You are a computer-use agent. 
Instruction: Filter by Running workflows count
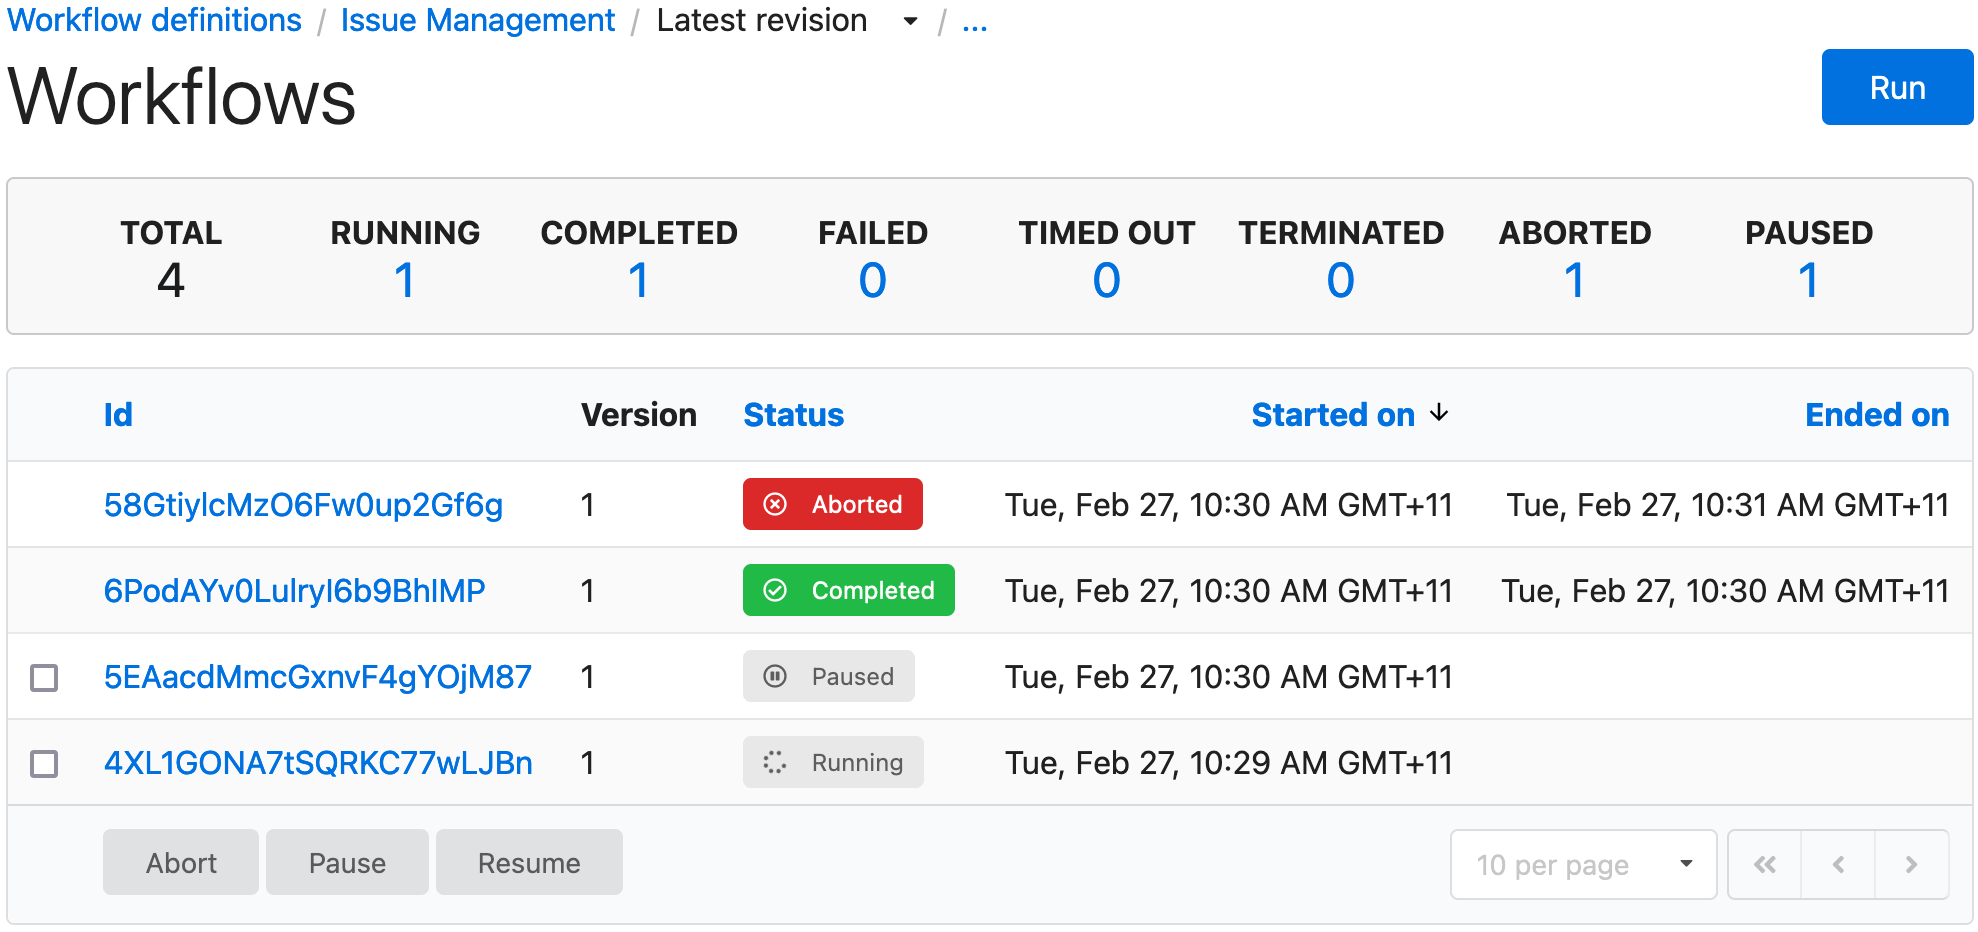(x=404, y=280)
